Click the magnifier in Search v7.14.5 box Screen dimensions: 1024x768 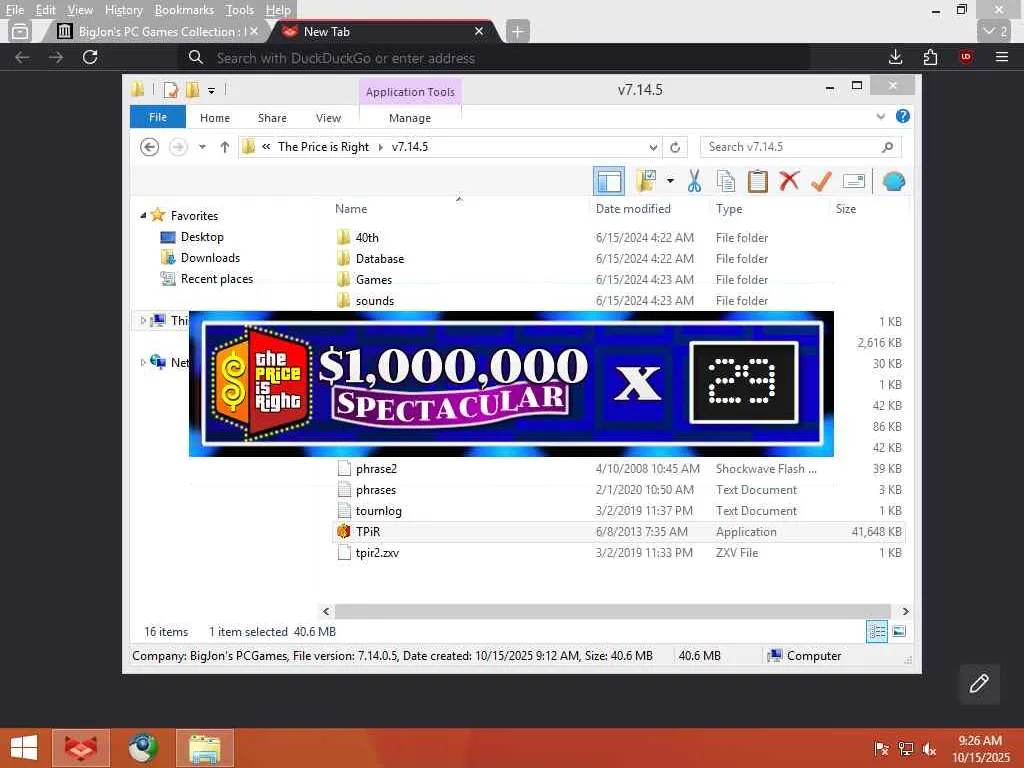pyautogui.click(x=887, y=147)
